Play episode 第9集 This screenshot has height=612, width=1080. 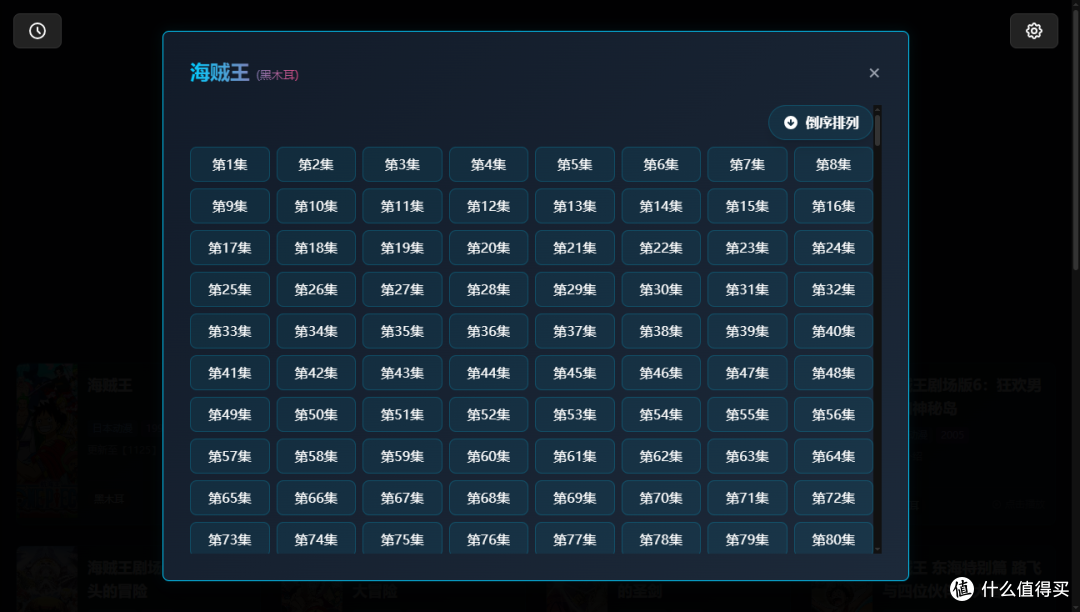click(230, 206)
